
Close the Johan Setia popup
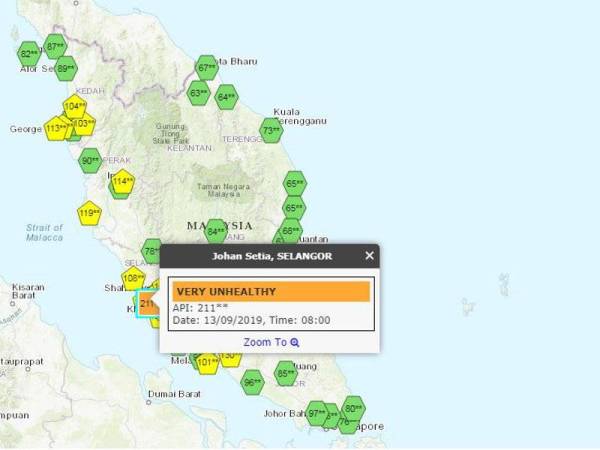(369, 256)
